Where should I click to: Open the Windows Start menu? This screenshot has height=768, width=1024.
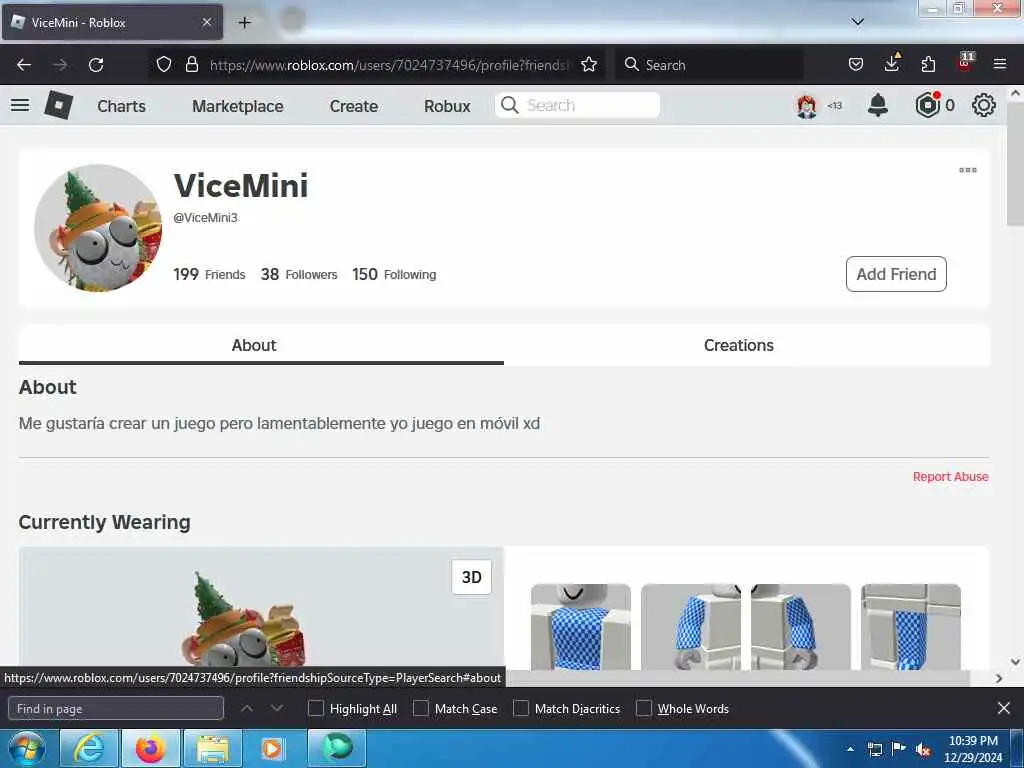27,748
